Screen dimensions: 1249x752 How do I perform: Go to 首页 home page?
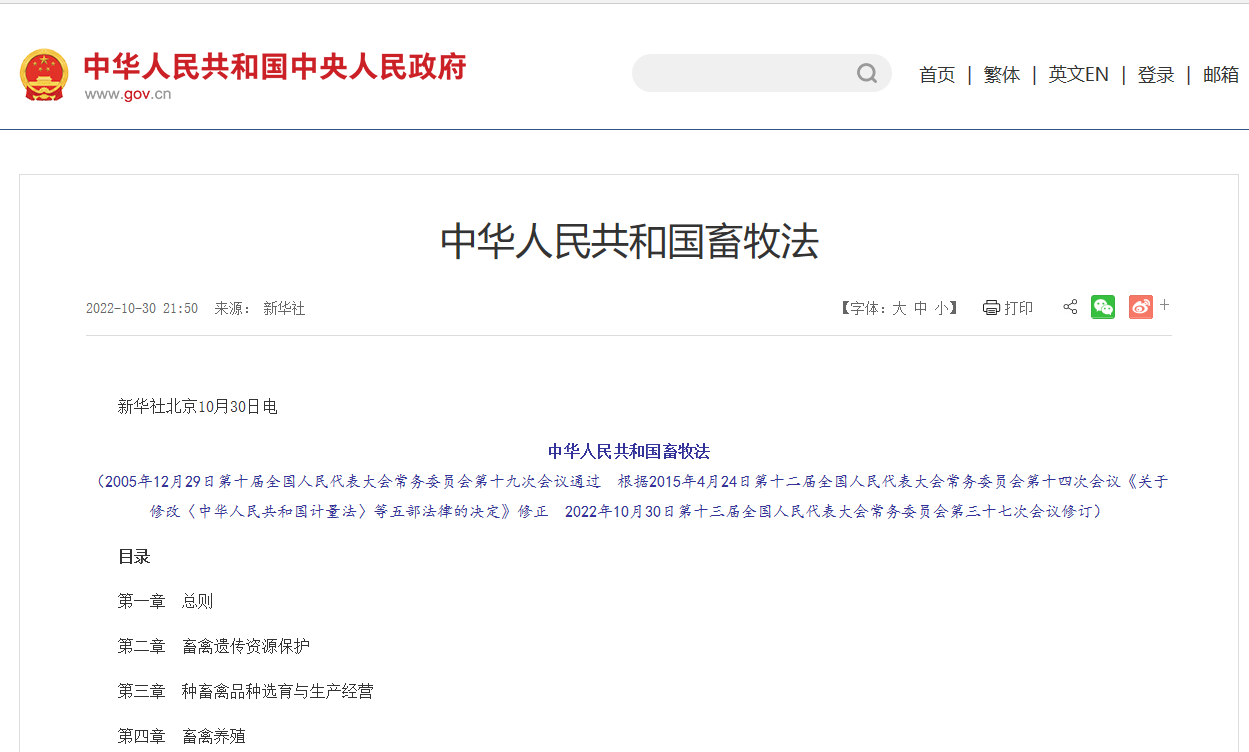937,75
